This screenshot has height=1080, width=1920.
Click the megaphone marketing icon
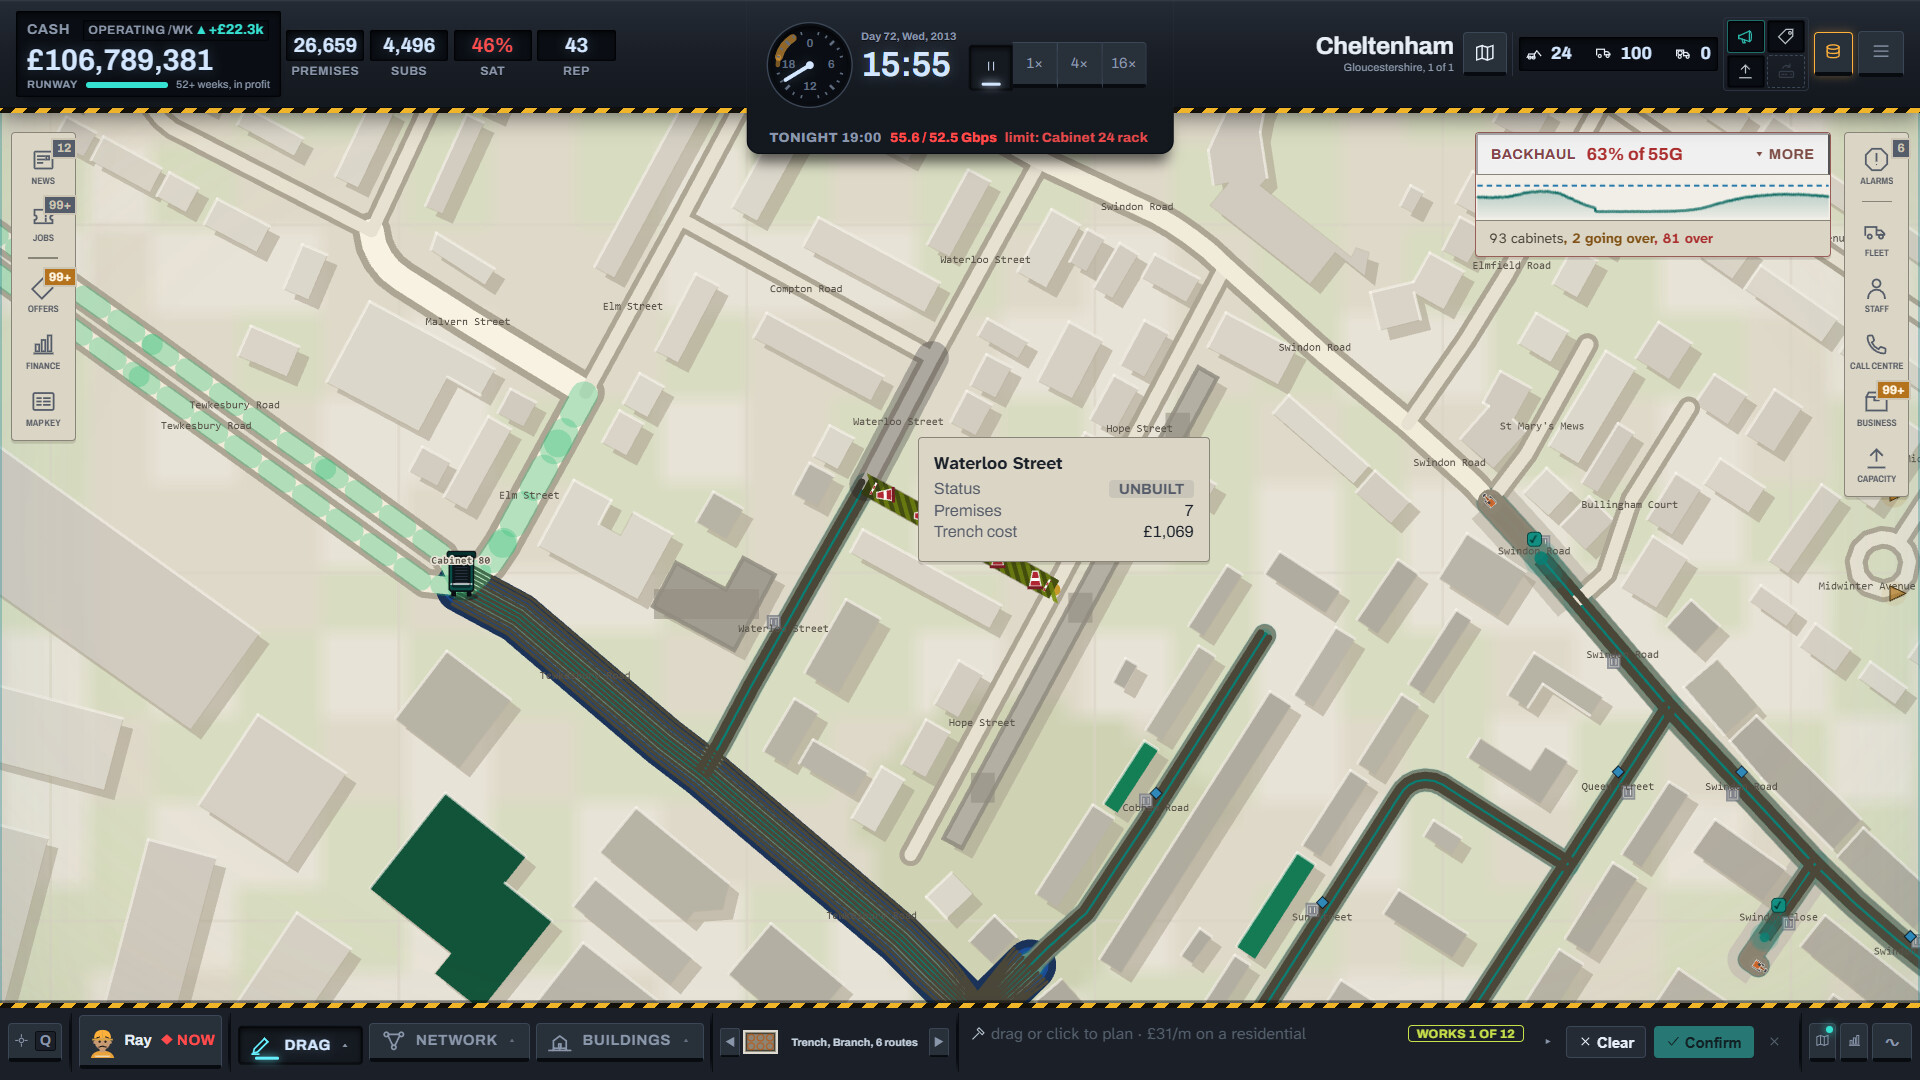click(1745, 37)
